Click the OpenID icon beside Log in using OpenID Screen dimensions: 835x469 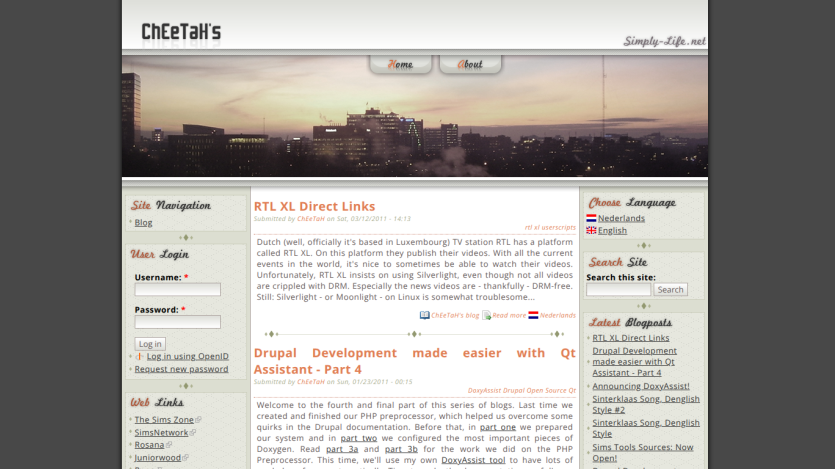pyautogui.click(x=140, y=357)
